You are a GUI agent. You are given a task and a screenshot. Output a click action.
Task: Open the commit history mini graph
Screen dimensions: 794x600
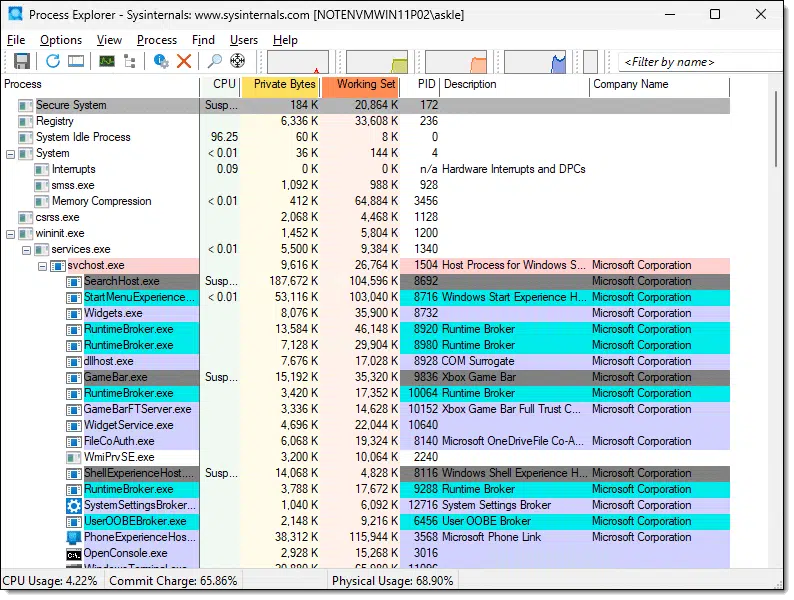(377, 62)
